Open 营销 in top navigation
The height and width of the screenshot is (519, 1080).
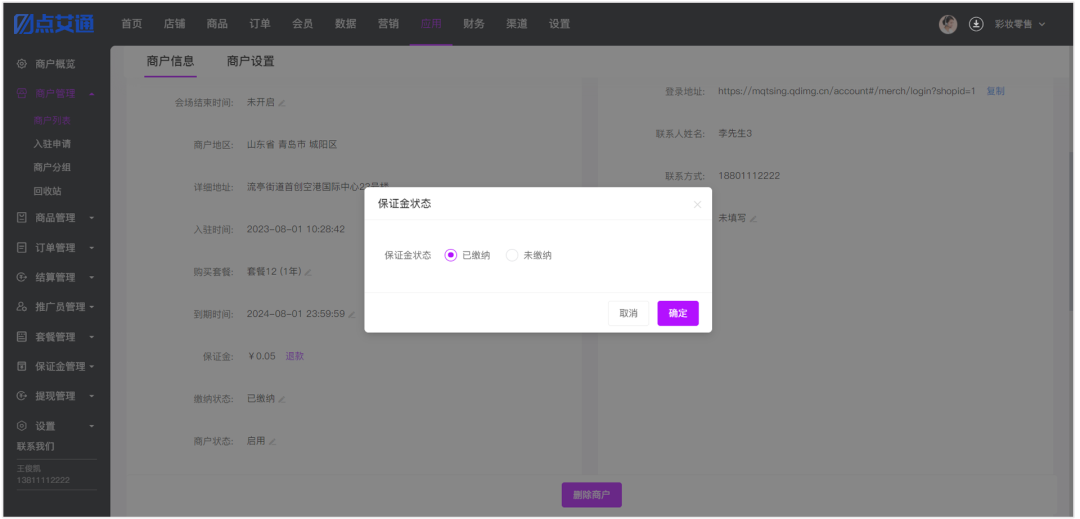pos(388,23)
